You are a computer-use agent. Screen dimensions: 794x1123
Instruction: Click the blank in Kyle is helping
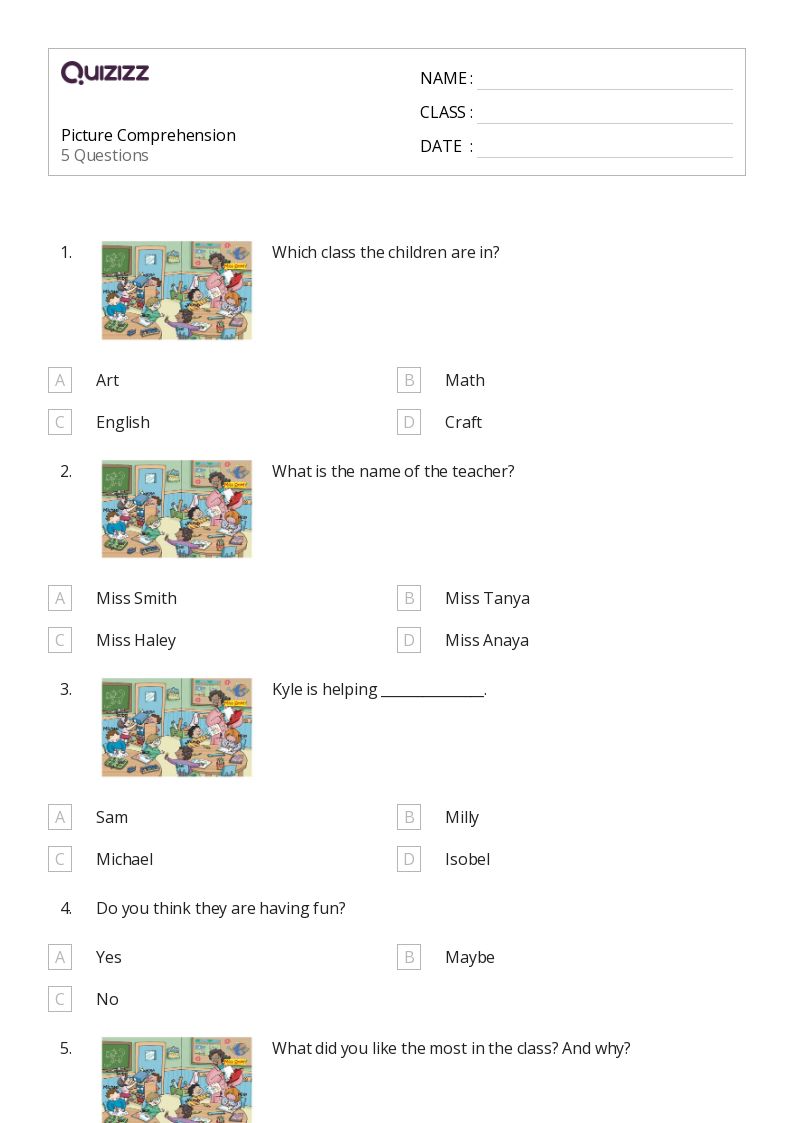(432, 691)
